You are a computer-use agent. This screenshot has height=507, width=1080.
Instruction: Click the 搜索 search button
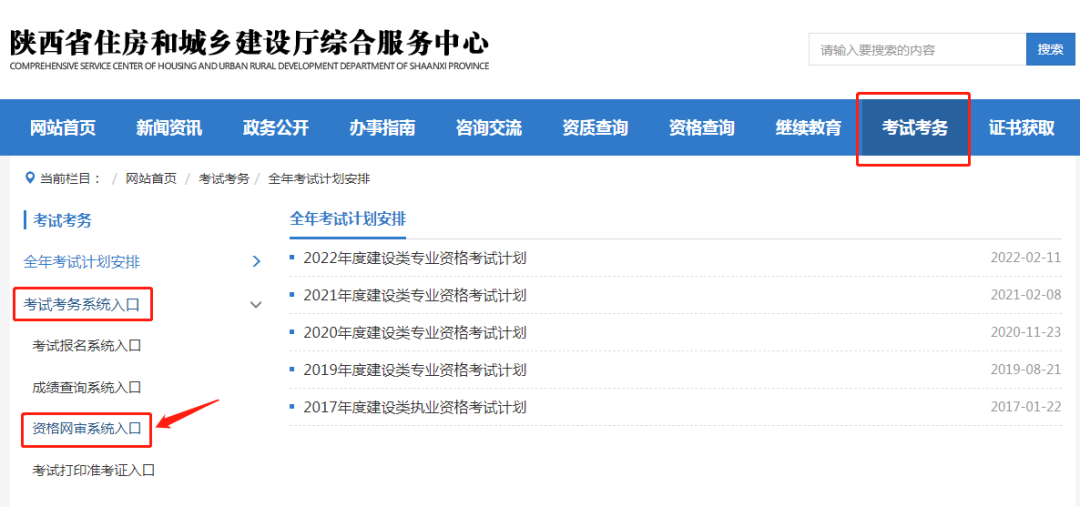pos(1050,50)
